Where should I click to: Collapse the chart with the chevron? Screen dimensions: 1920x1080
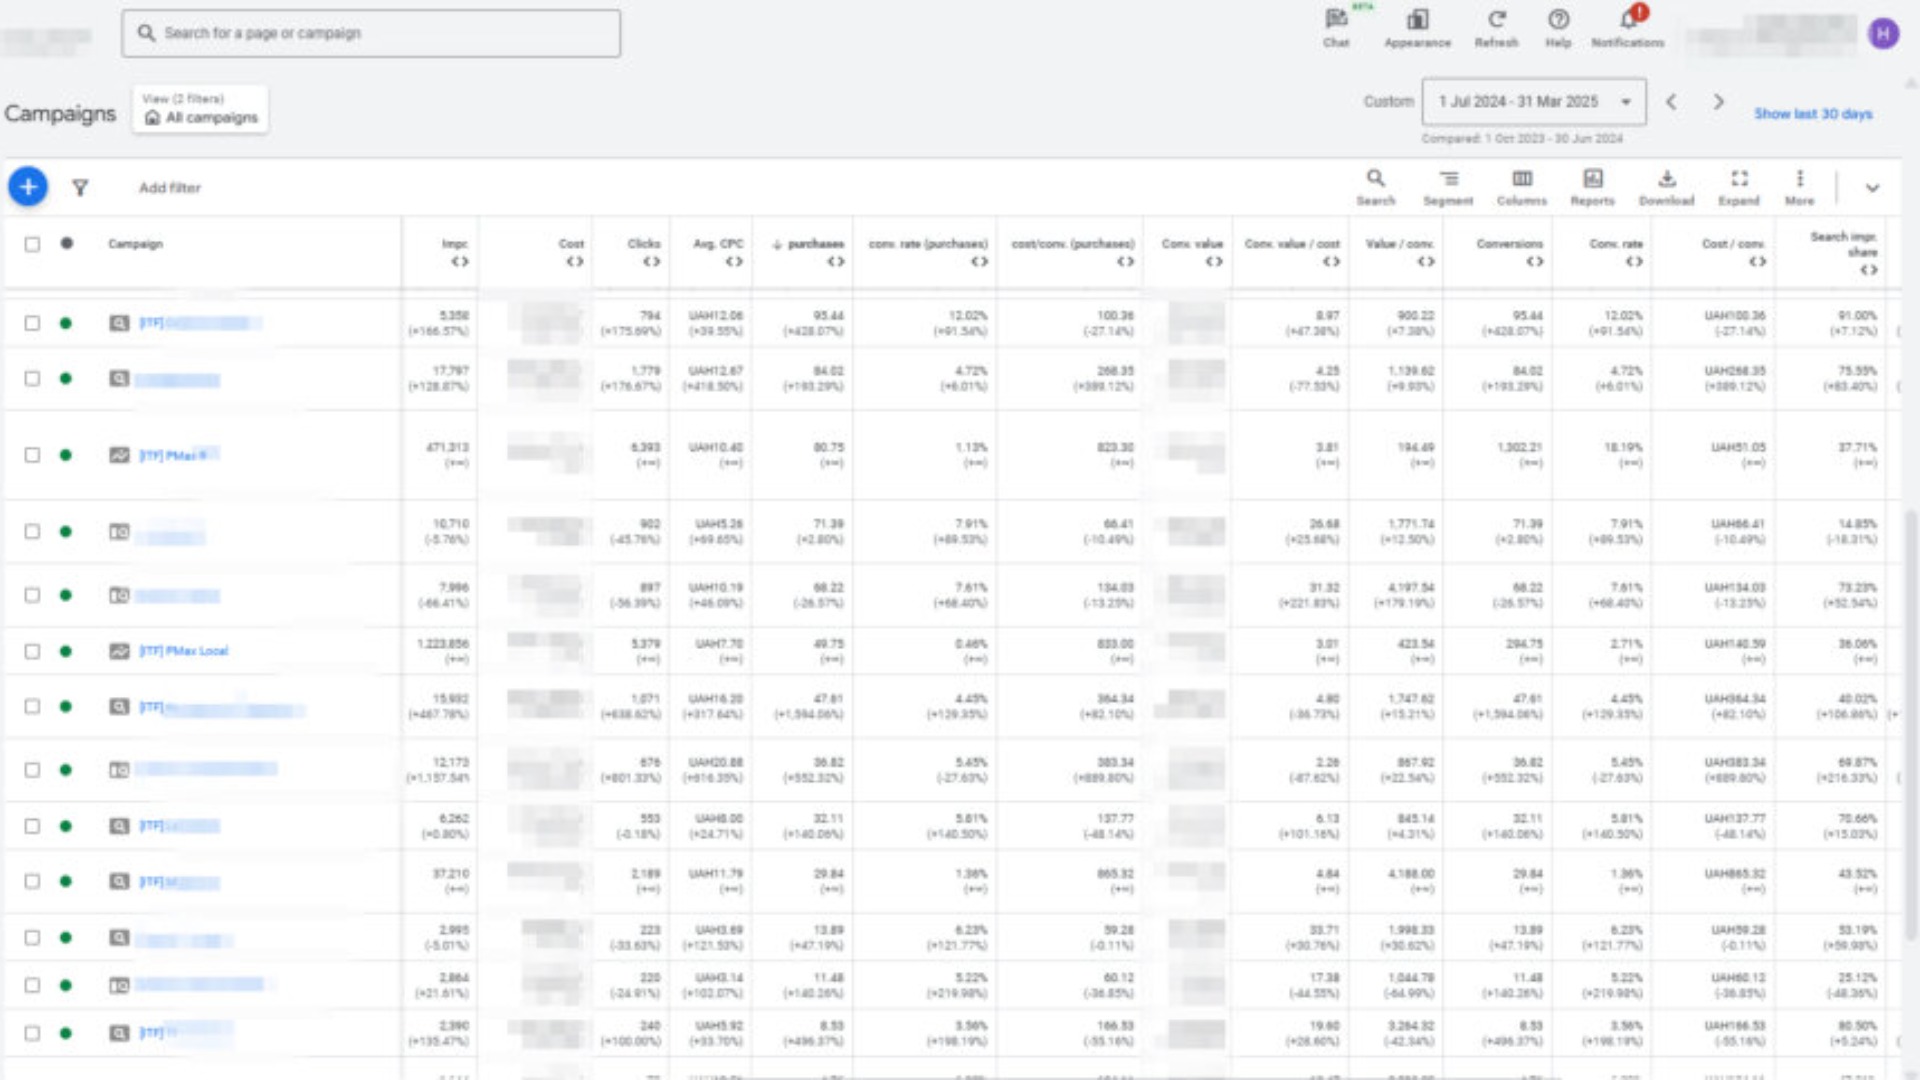coord(1872,187)
